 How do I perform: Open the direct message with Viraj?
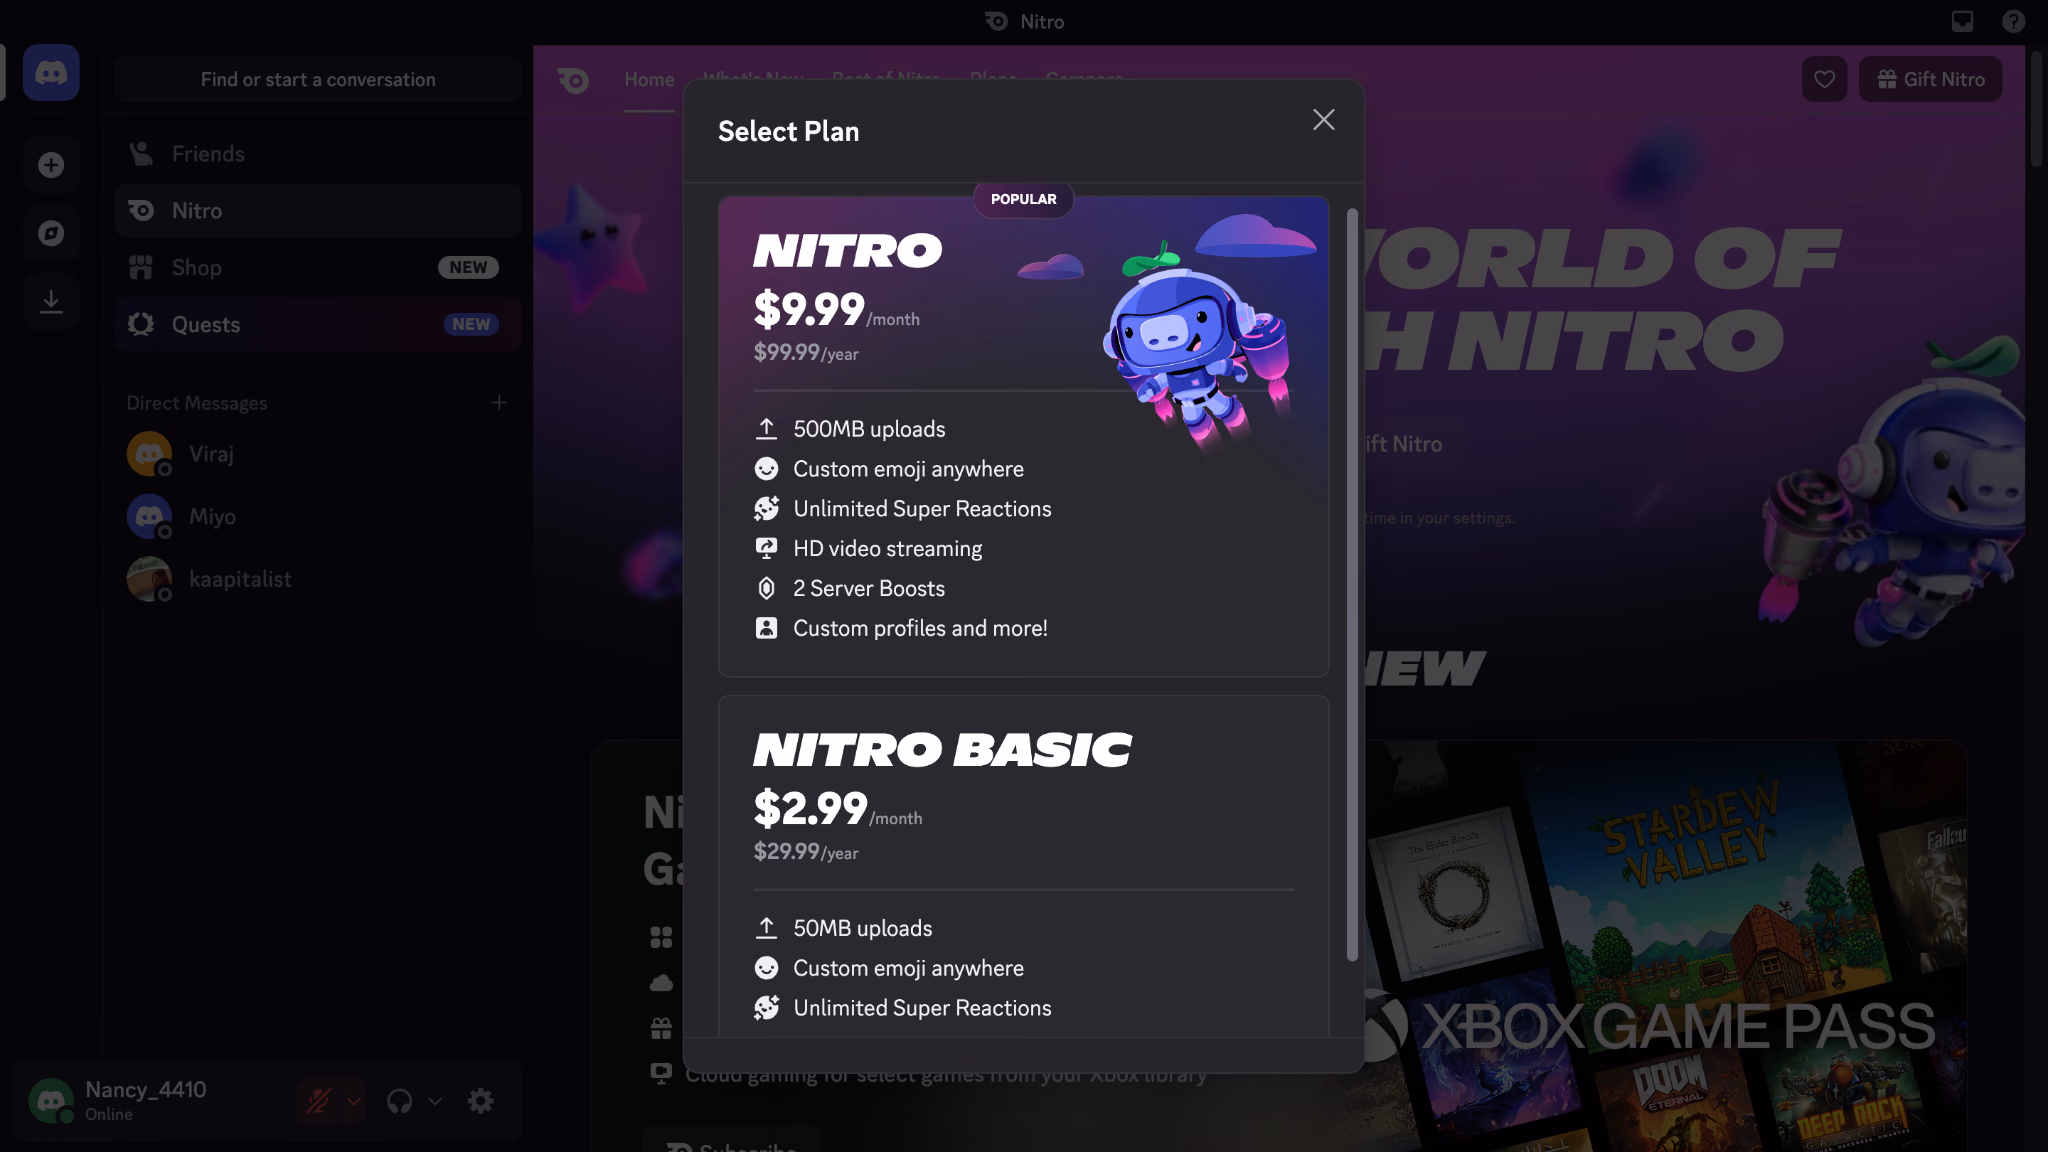[x=318, y=454]
